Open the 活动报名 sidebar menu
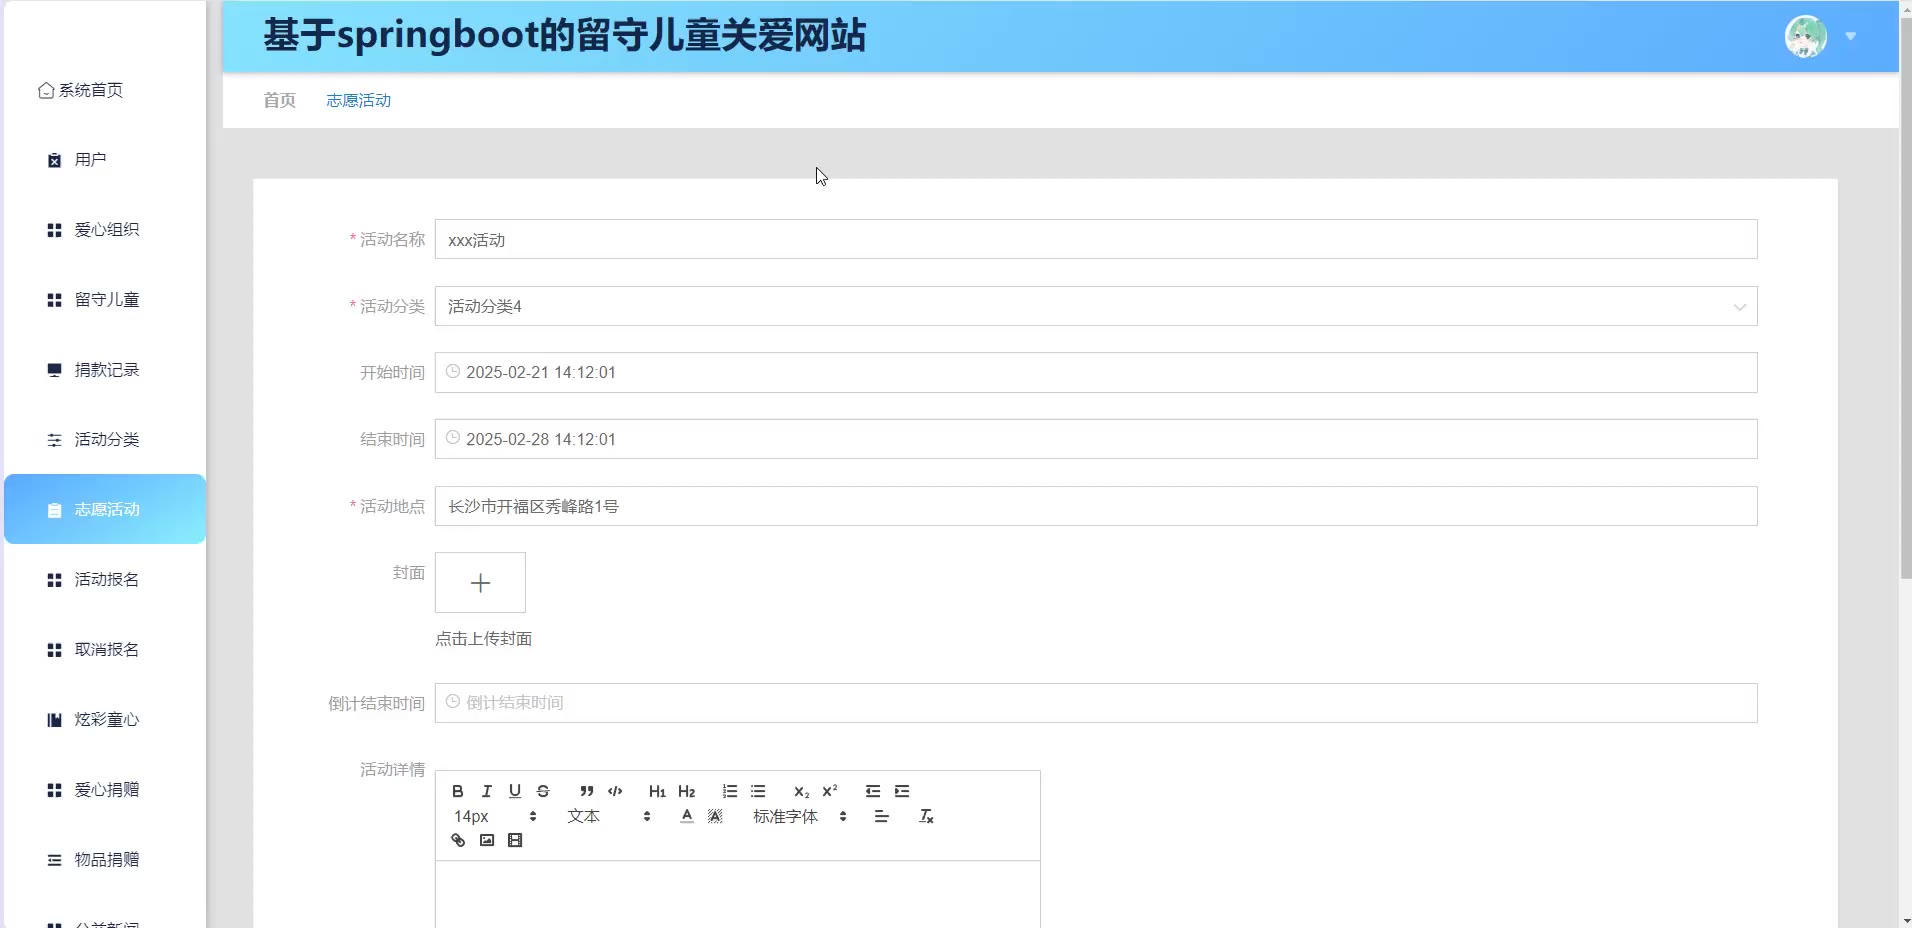Screen dimensions: 1912x928 tap(105, 580)
